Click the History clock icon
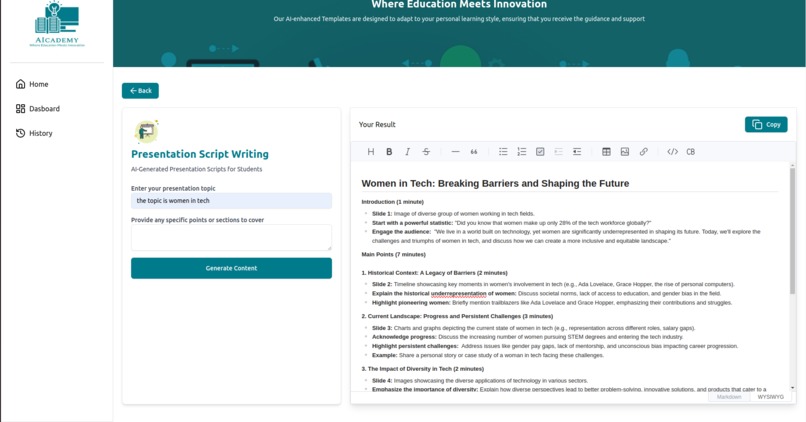Viewport: 806px width, 422px height. tap(21, 133)
